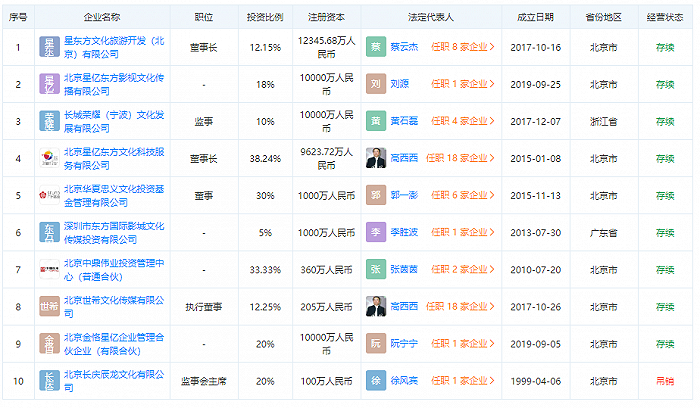This screenshot has height=408, width=700.
Task: Click the purple 星亿 company logo icon
Action: tap(50, 84)
